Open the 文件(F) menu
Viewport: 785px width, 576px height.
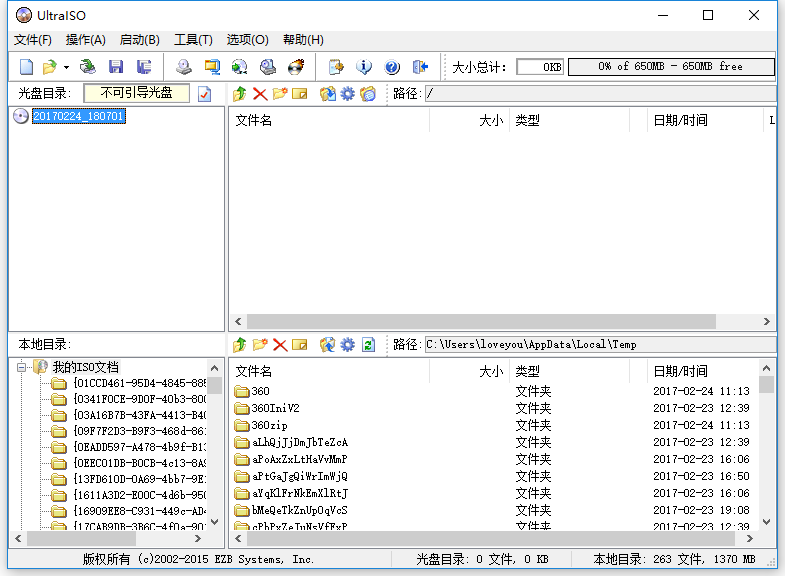click(33, 40)
